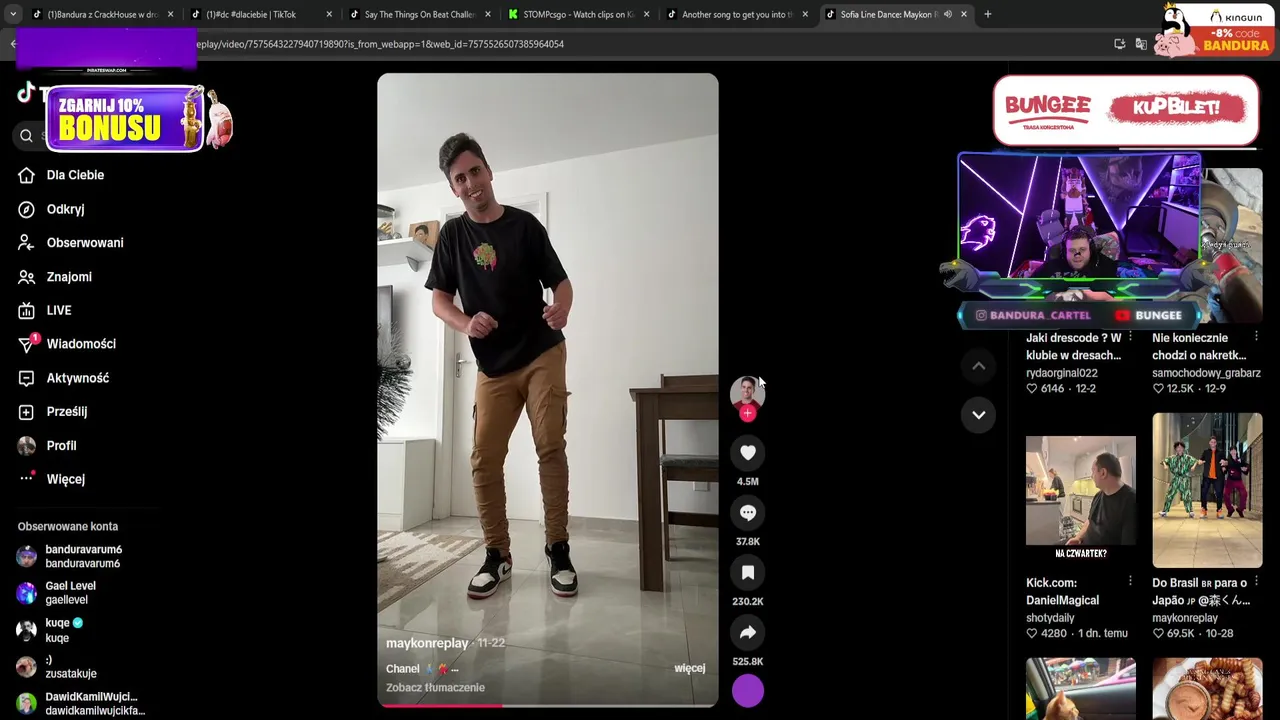This screenshot has height=720, width=1280.
Task: Click Zobacz tłumaczenie under the caption
Action: [435, 688]
